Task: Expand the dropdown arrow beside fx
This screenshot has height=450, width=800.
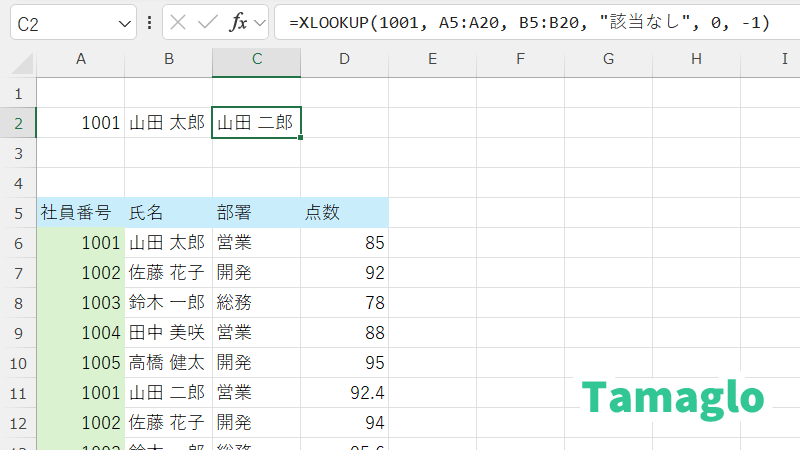Action: click(x=260, y=23)
